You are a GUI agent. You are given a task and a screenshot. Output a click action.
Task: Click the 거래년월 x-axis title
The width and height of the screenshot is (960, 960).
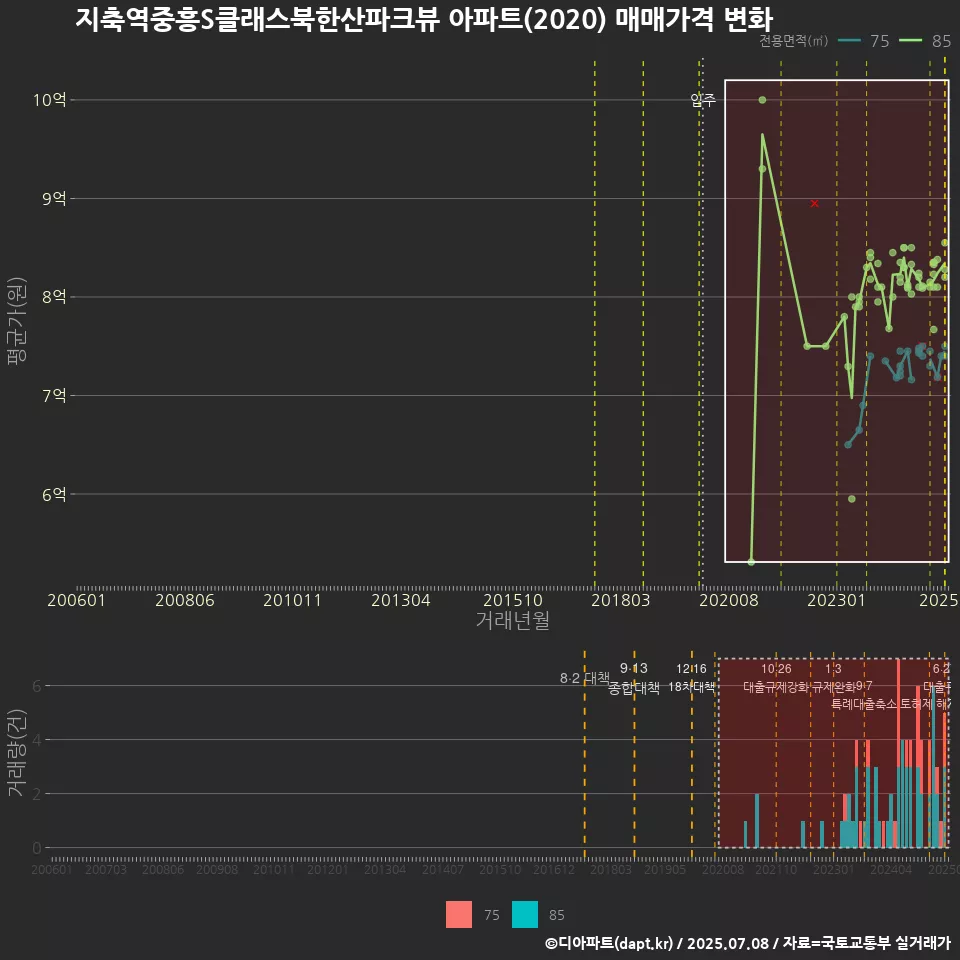click(x=512, y=620)
